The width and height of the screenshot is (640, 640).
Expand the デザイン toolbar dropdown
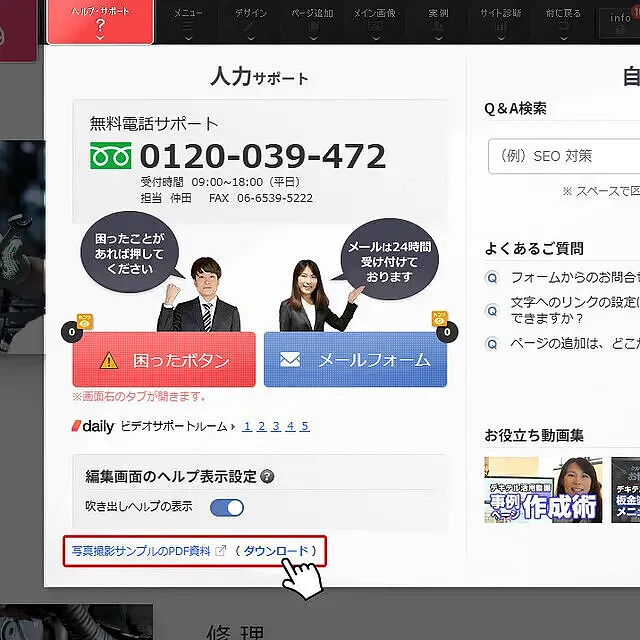[x=251, y=21]
